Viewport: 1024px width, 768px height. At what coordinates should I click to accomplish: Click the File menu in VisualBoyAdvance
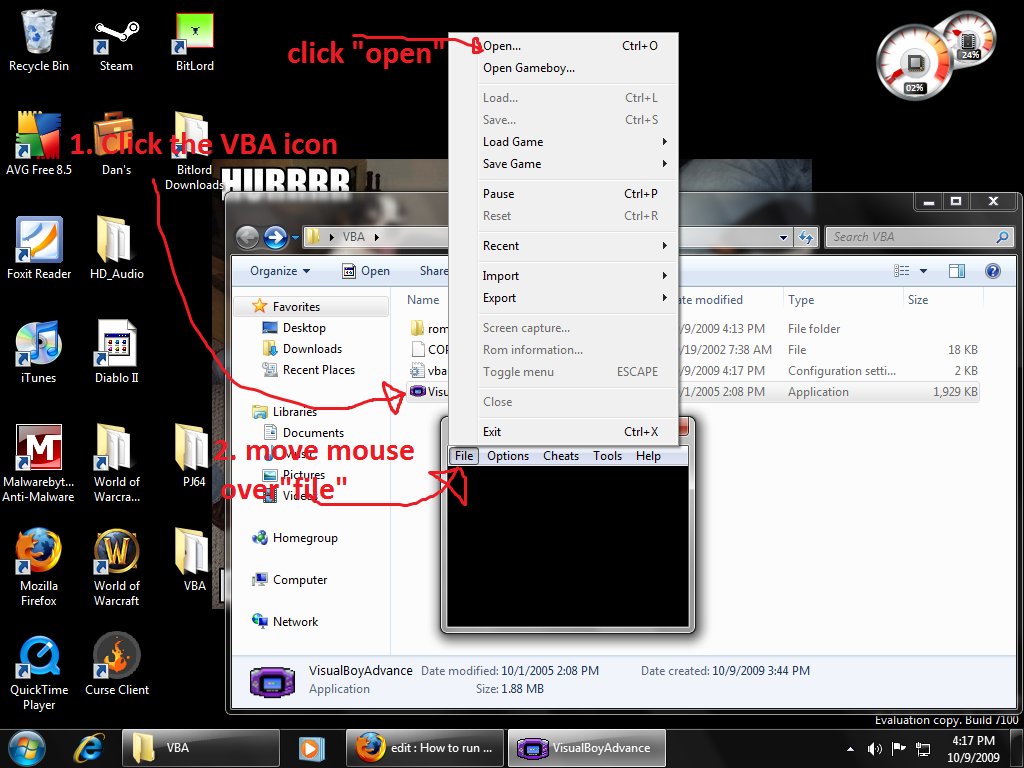pyautogui.click(x=464, y=456)
